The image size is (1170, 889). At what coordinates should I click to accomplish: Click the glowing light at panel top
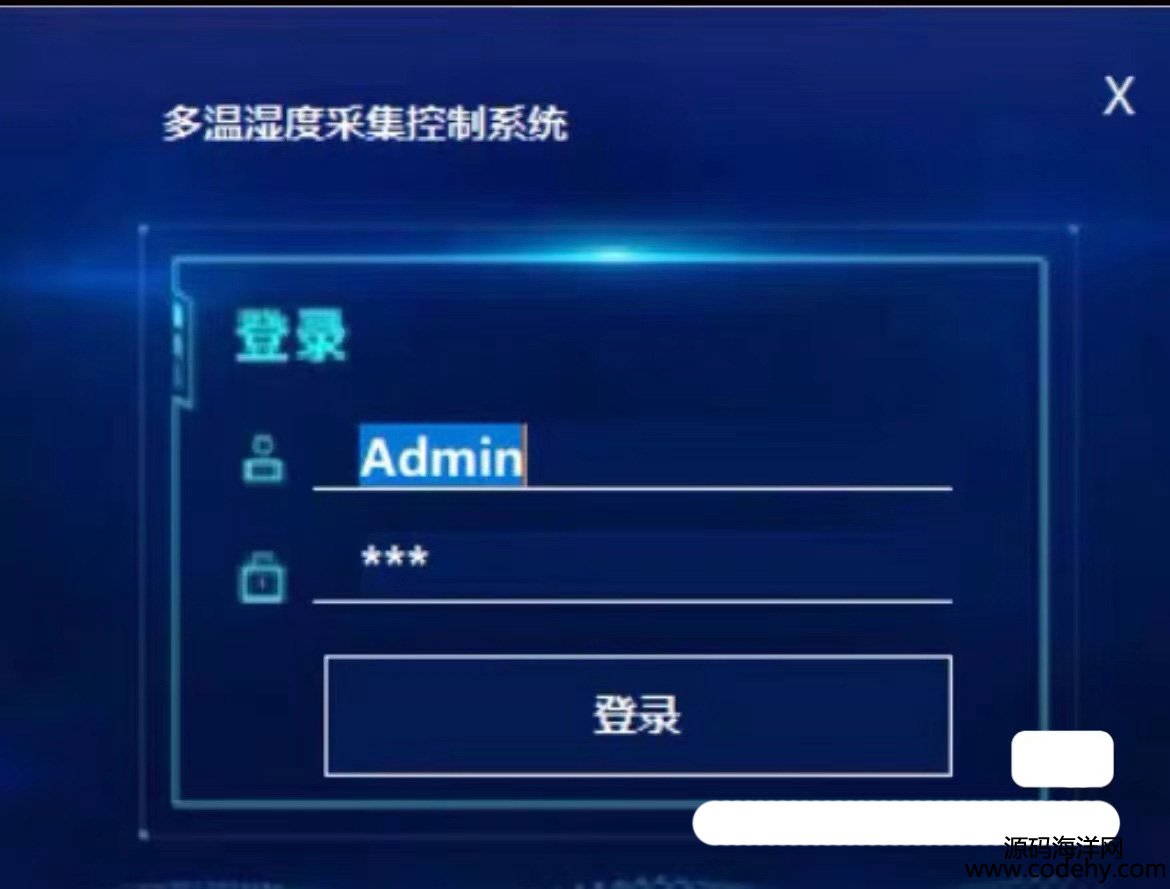614,255
